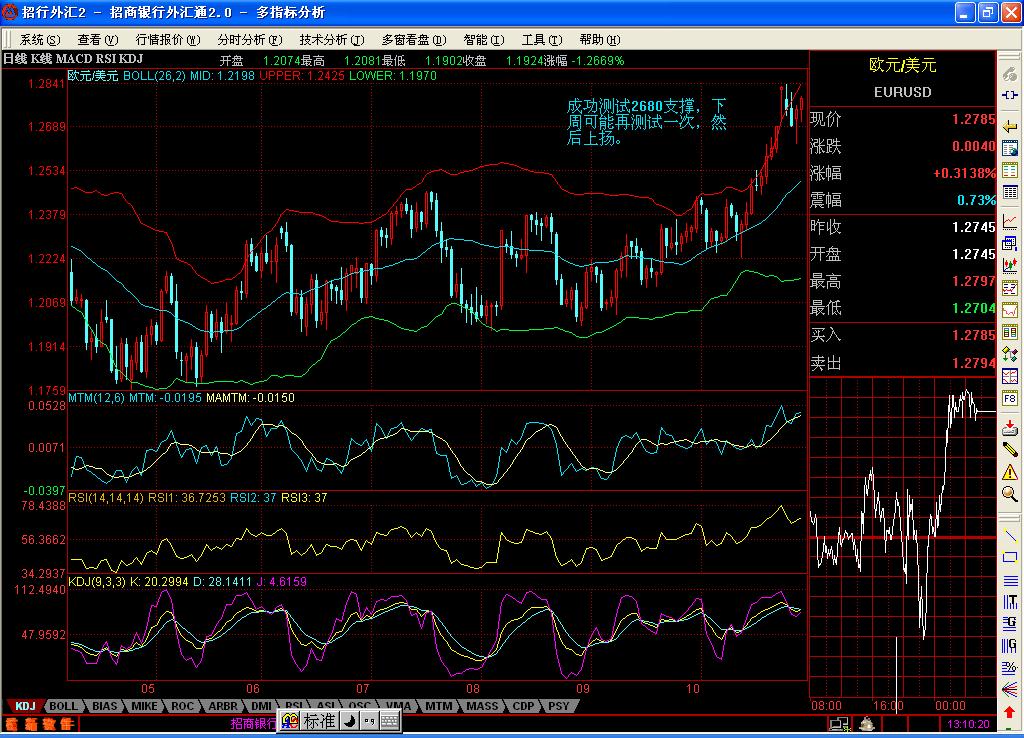Select the horizontal parallel lines tool
The image size is (1024, 738).
[1010, 581]
